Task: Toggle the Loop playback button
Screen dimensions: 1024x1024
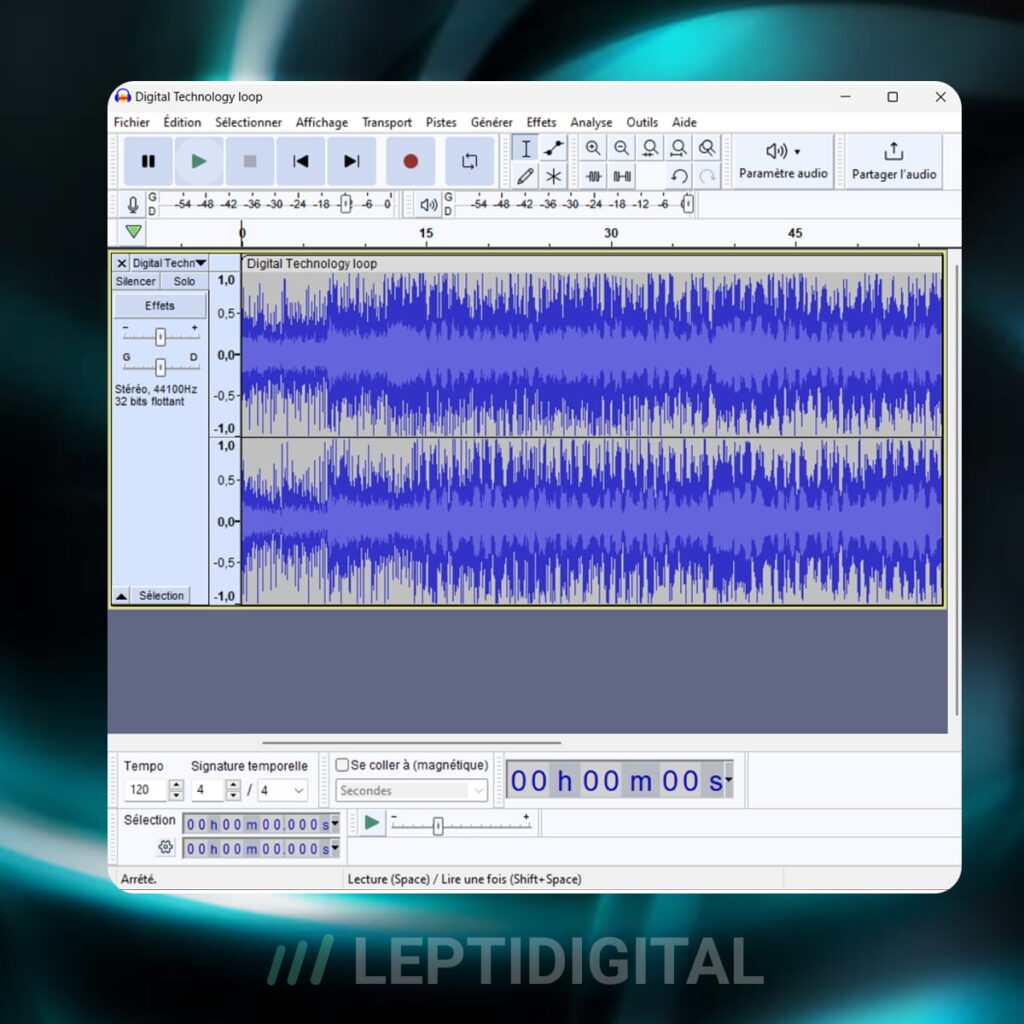Action: click(469, 161)
